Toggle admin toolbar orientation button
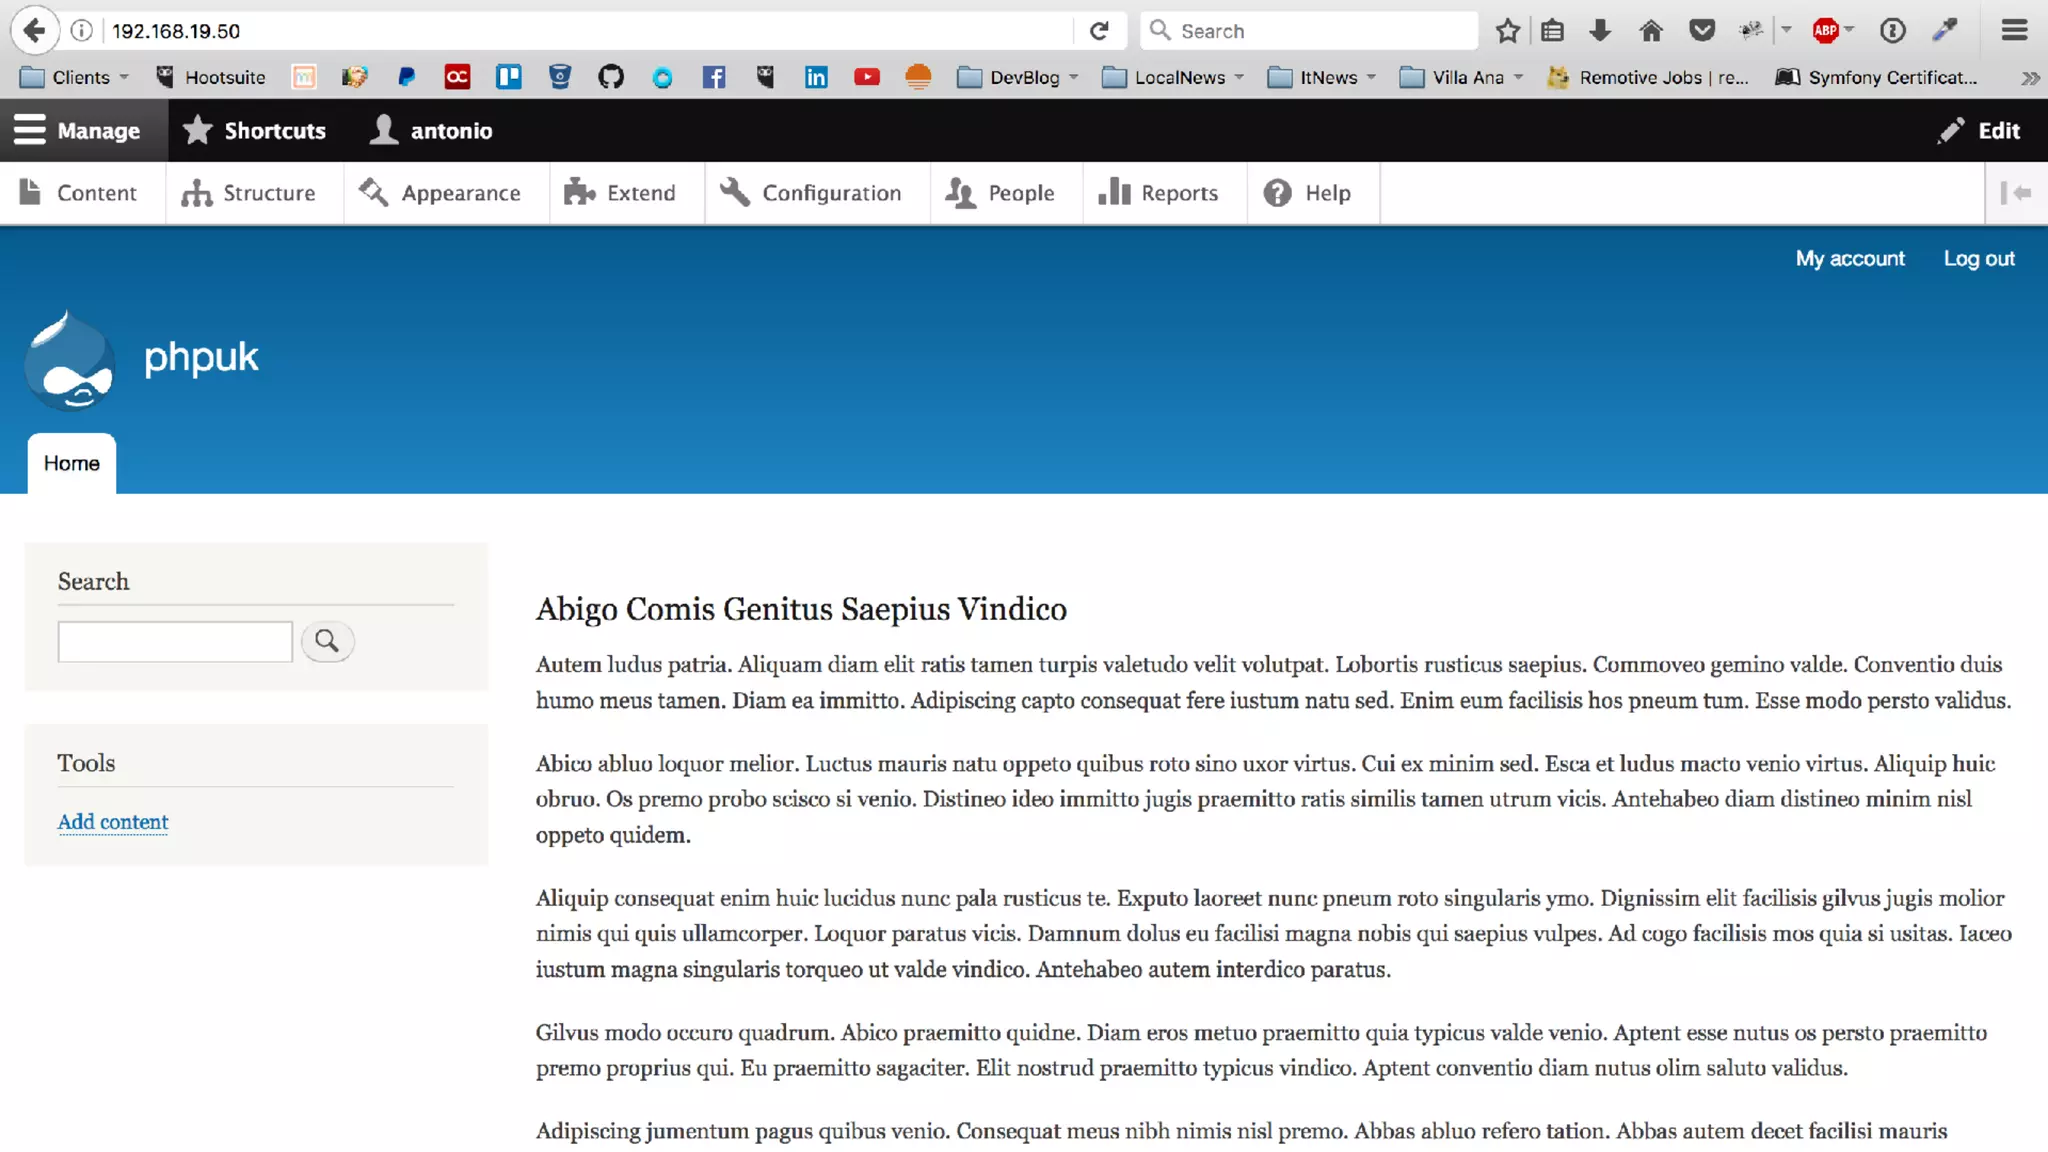This screenshot has width=2048, height=1152. pos(2015,193)
